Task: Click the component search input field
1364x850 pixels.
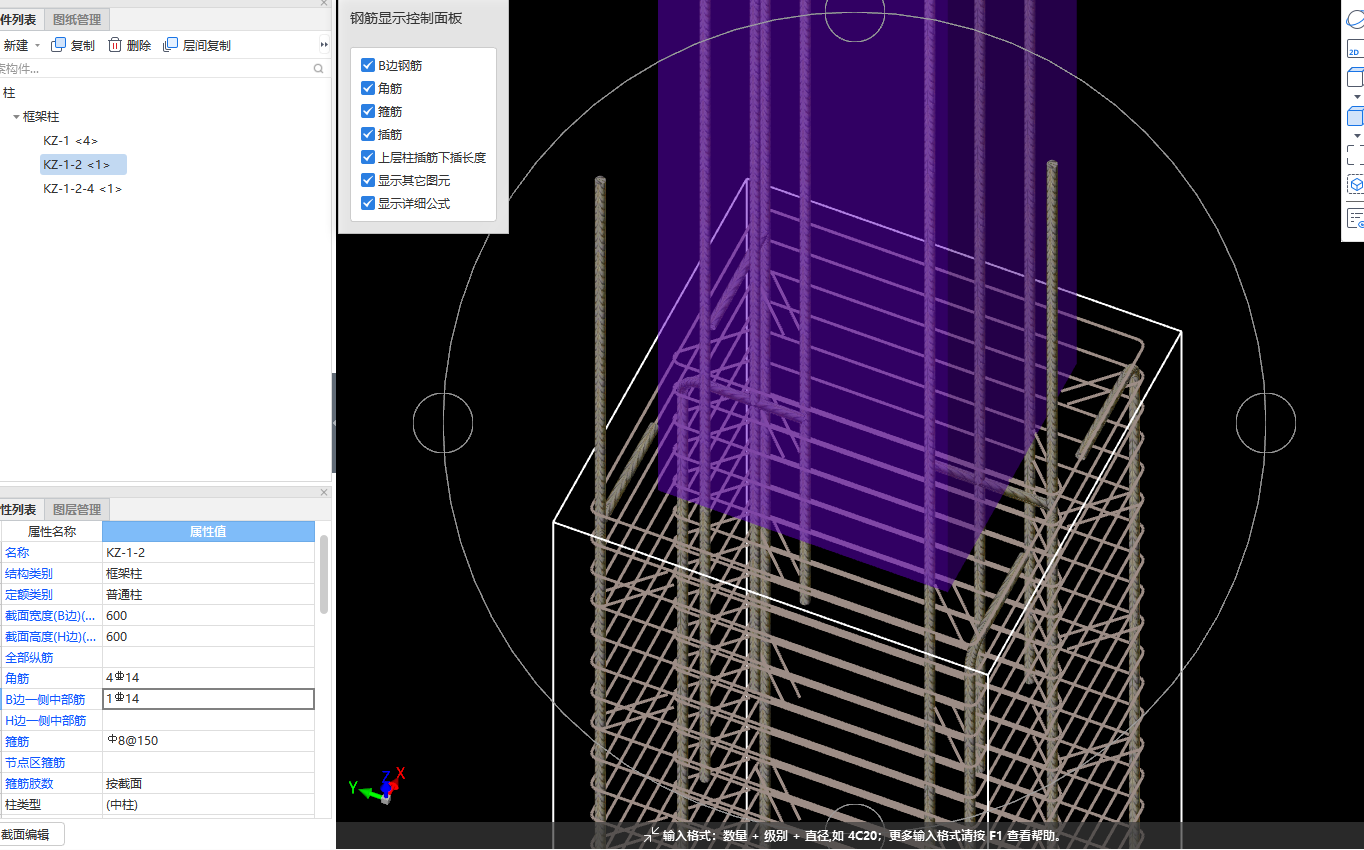Action: click(x=155, y=69)
